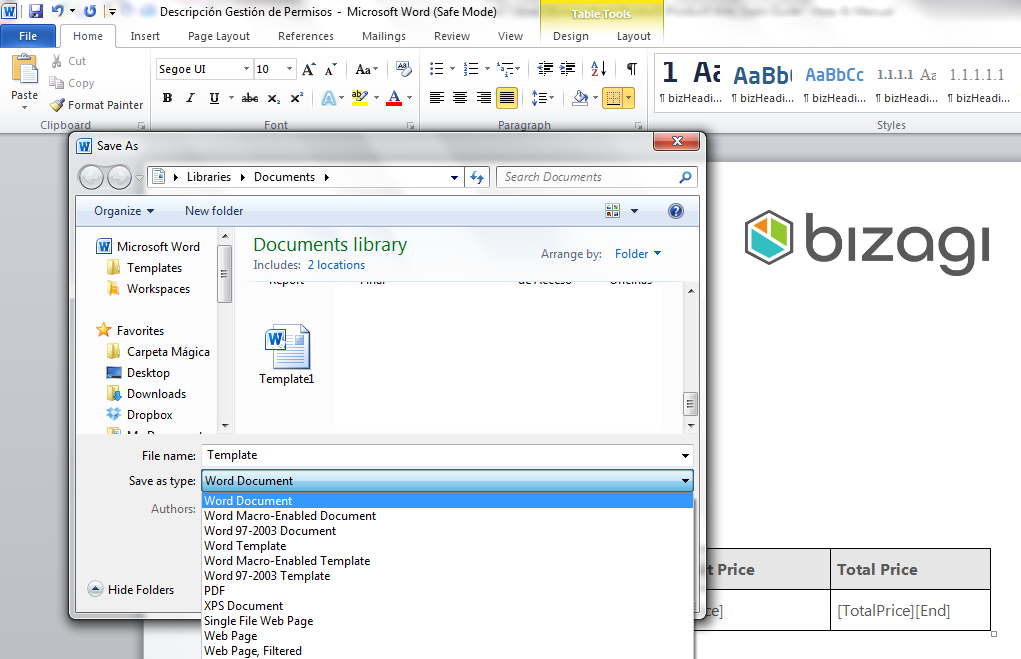Click Bullets list icon
The width and height of the screenshot is (1021, 659).
click(x=436, y=69)
